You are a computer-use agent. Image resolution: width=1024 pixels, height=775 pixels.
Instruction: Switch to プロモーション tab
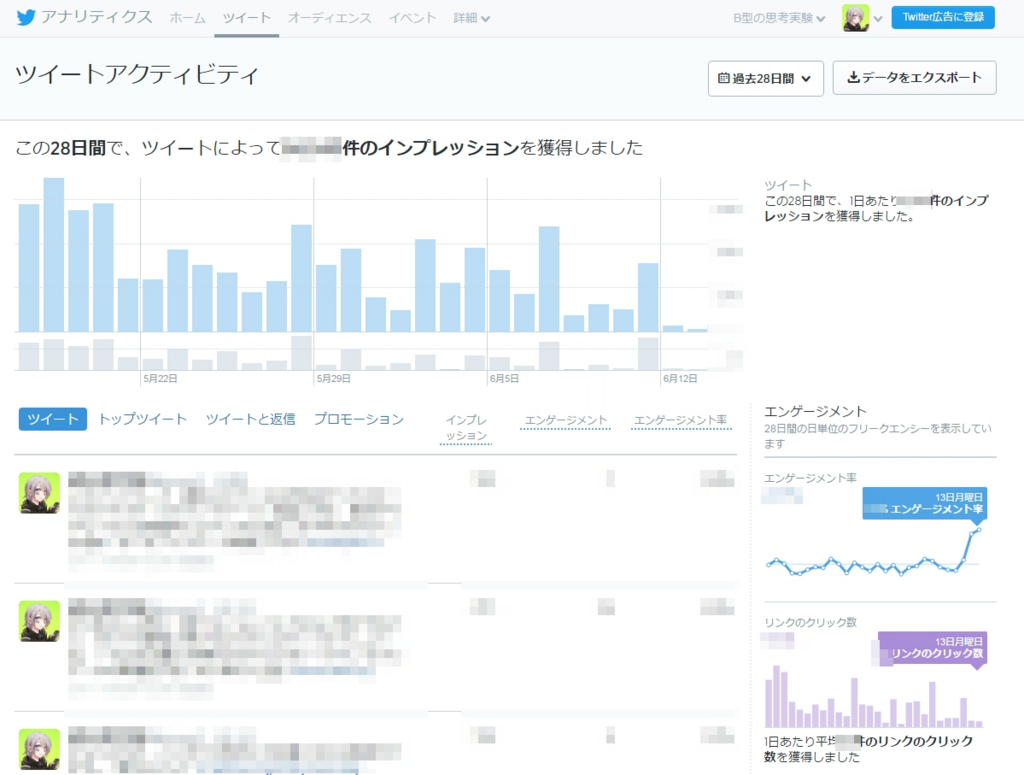tap(359, 419)
